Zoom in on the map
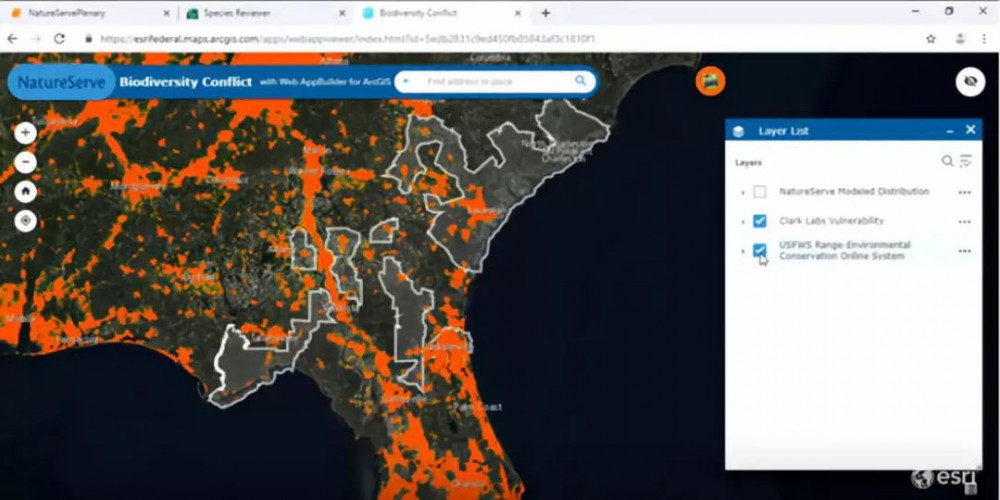1000x500 pixels. (x=26, y=133)
